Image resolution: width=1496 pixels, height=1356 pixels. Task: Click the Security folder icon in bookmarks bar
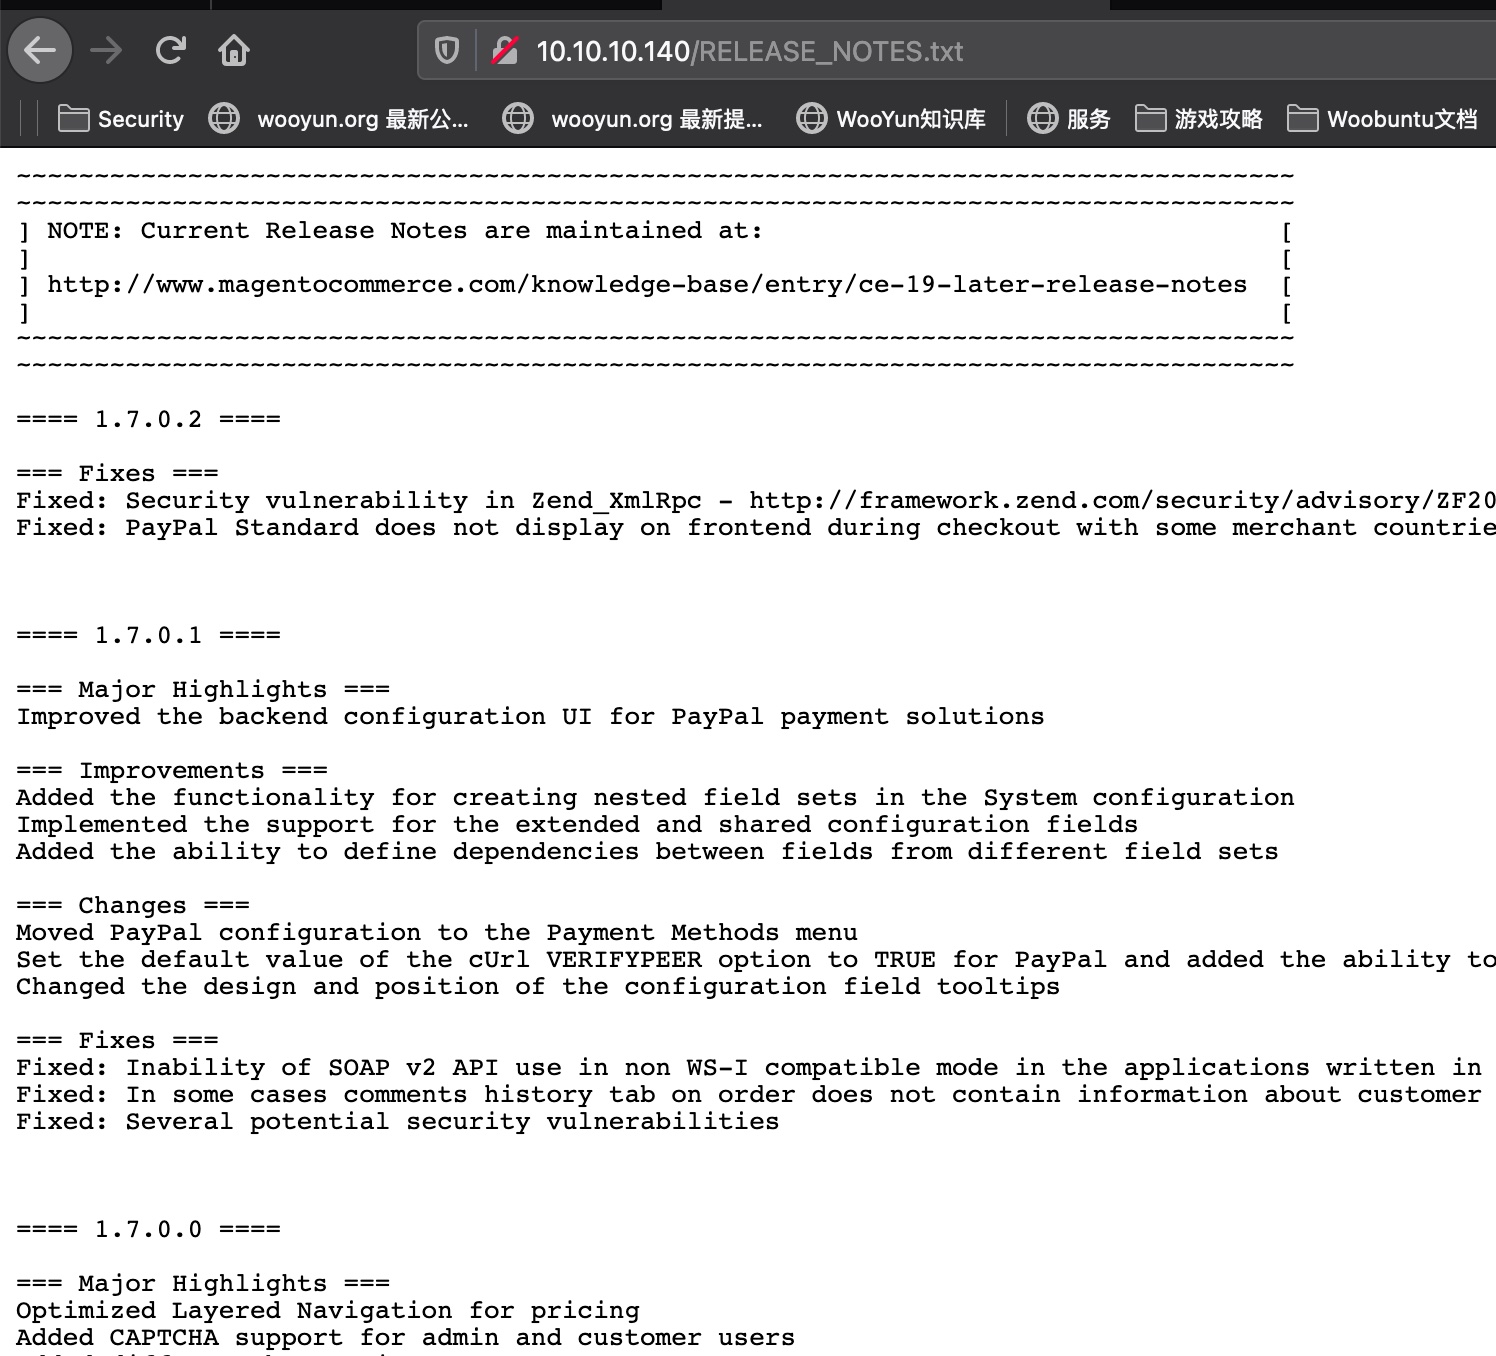pos(73,119)
